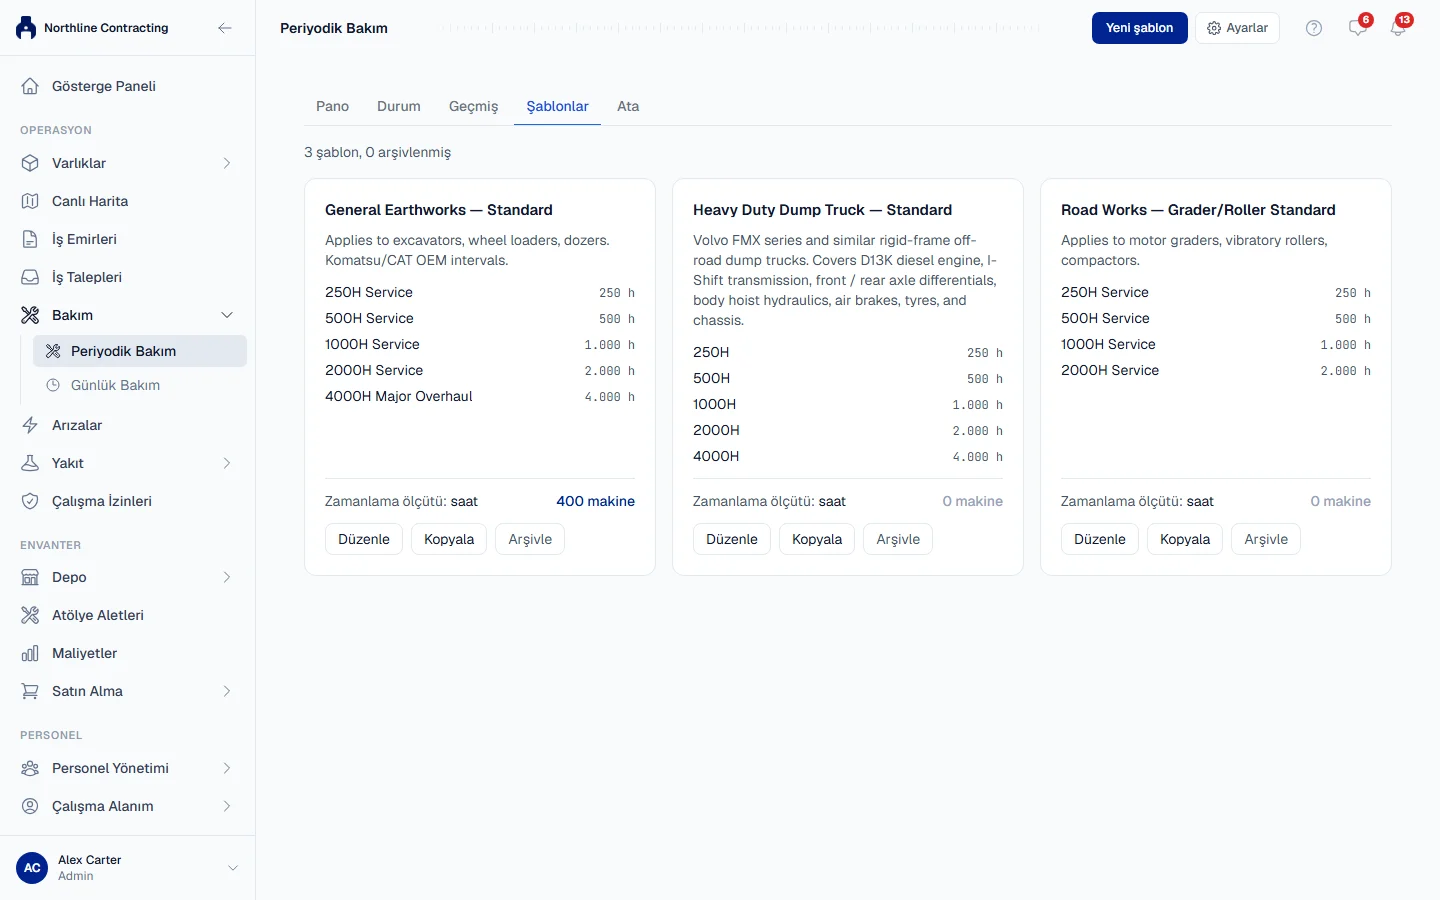Open the 400 makine link
The width and height of the screenshot is (1440, 900).
click(596, 501)
